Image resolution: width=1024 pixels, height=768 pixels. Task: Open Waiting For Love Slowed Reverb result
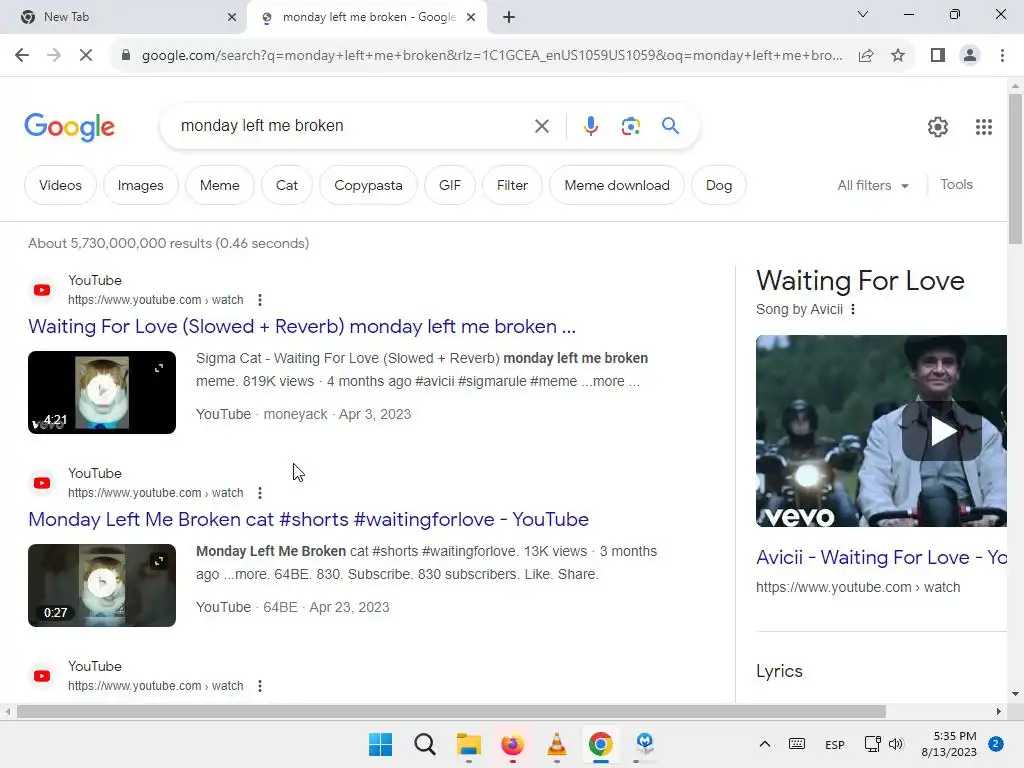pos(302,326)
